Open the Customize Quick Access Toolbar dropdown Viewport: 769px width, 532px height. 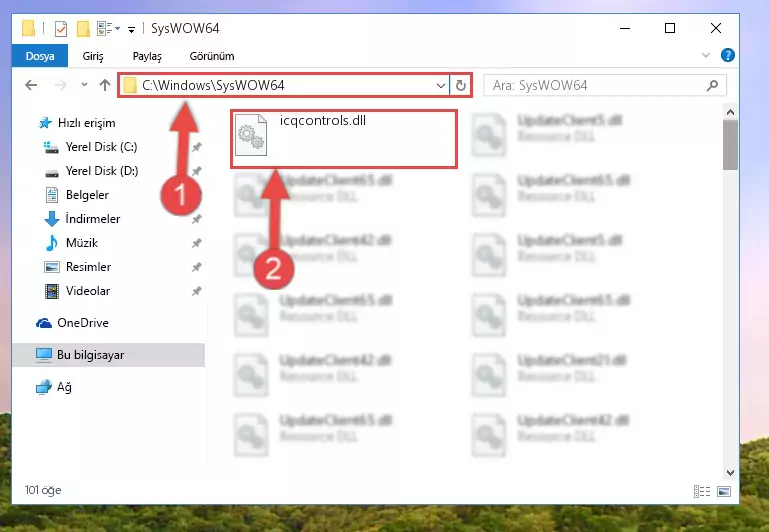pos(131,30)
